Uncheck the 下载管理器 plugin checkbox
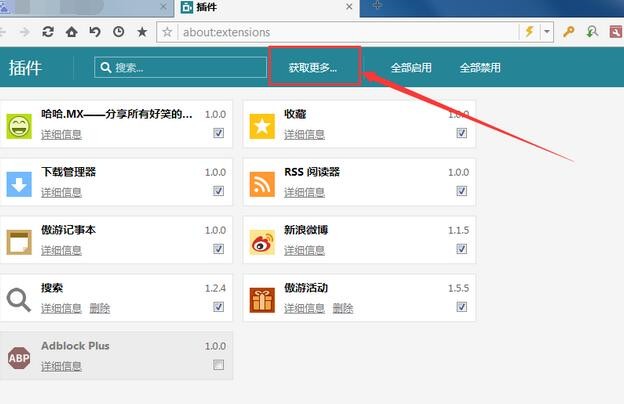Viewport: 624px width, 404px height. 218,191
